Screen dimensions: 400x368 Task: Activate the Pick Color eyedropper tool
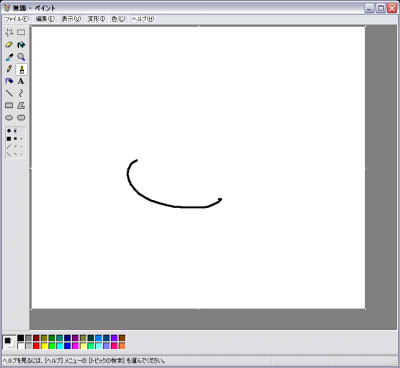click(9, 57)
